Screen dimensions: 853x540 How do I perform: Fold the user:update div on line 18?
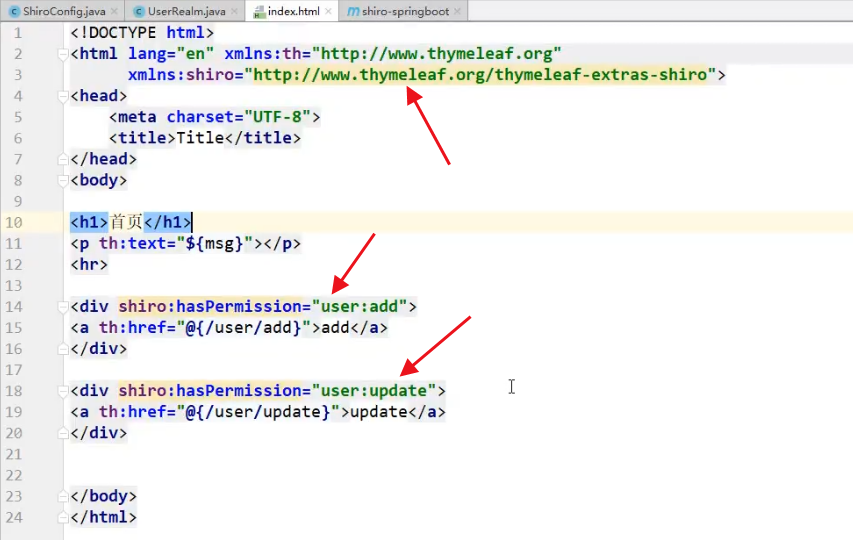[63, 391]
